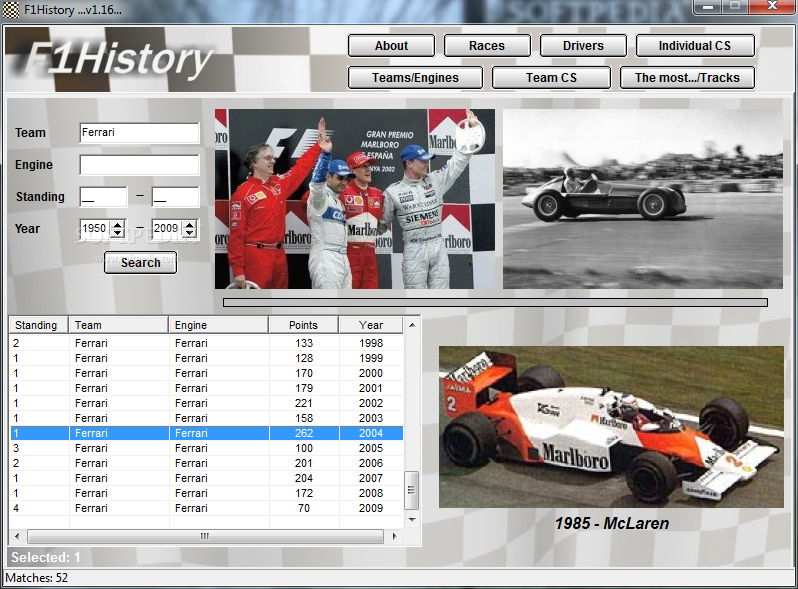Viewport: 798px width, 589px height.
Task: Open the About section
Action: [x=391, y=46]
